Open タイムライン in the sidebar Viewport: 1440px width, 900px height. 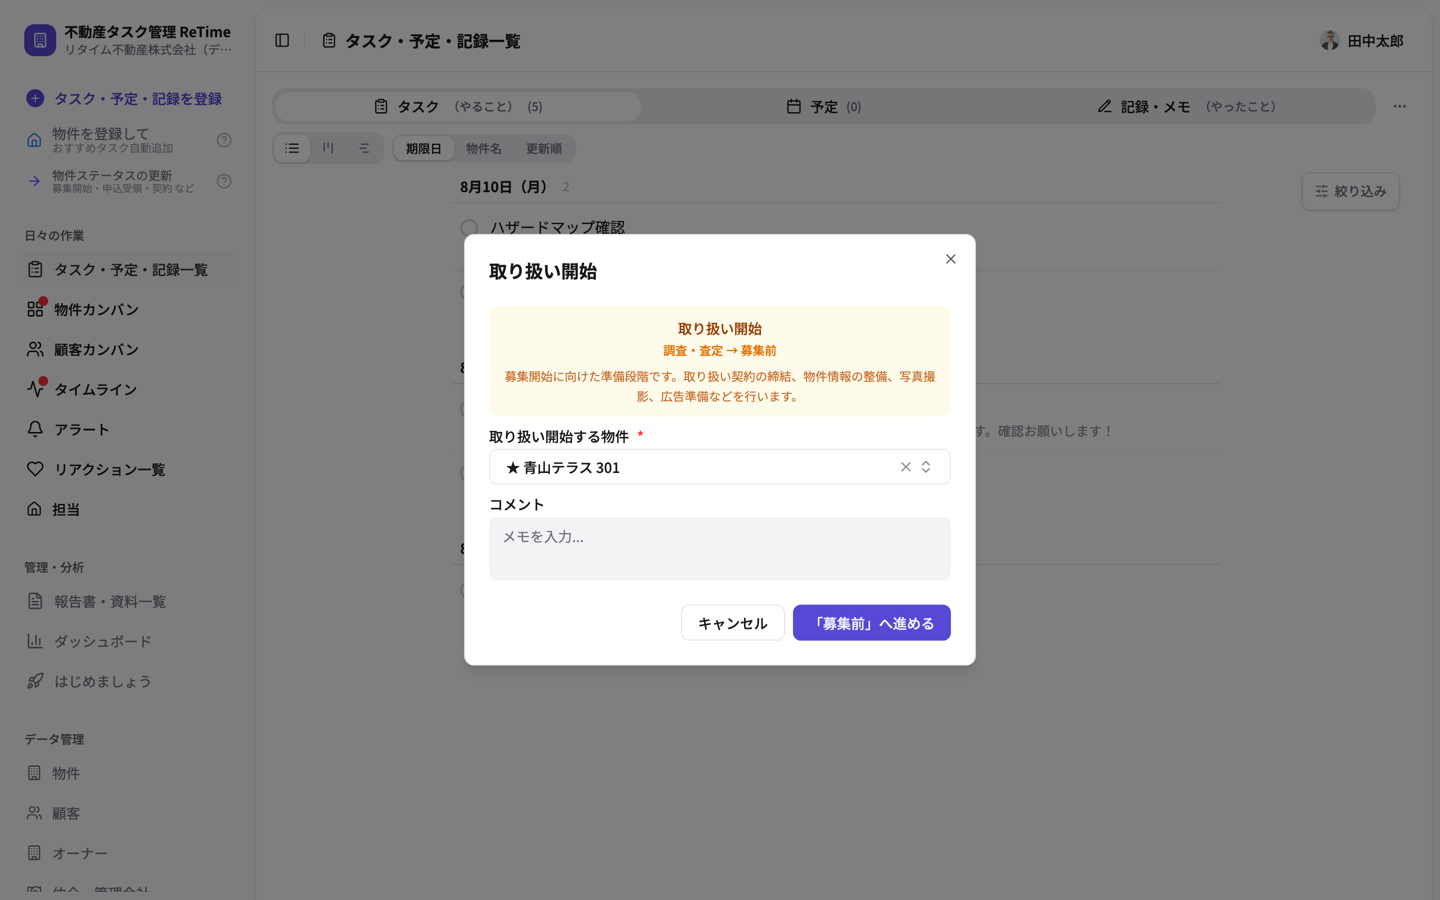[128, 389]
